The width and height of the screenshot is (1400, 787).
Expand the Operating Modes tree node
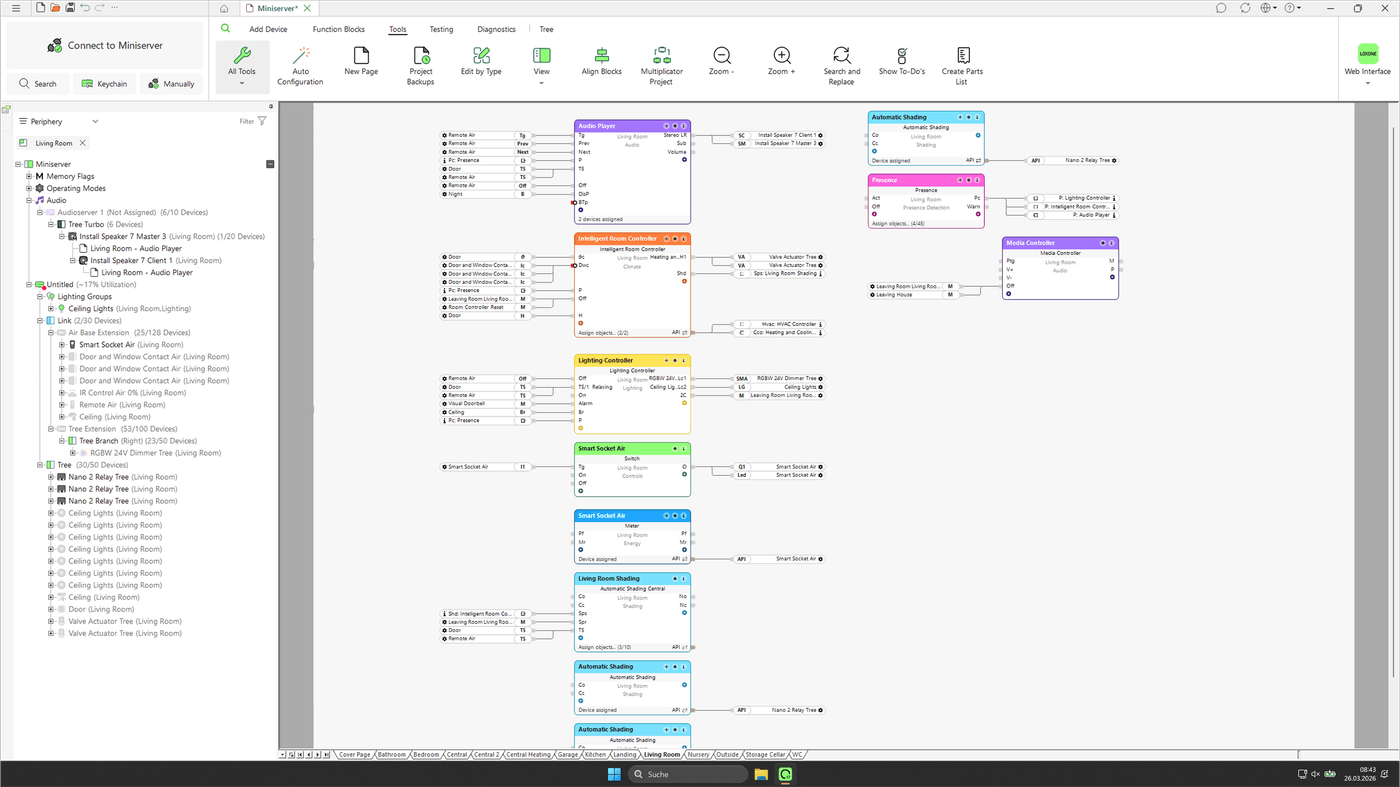(x=29, y=188)
